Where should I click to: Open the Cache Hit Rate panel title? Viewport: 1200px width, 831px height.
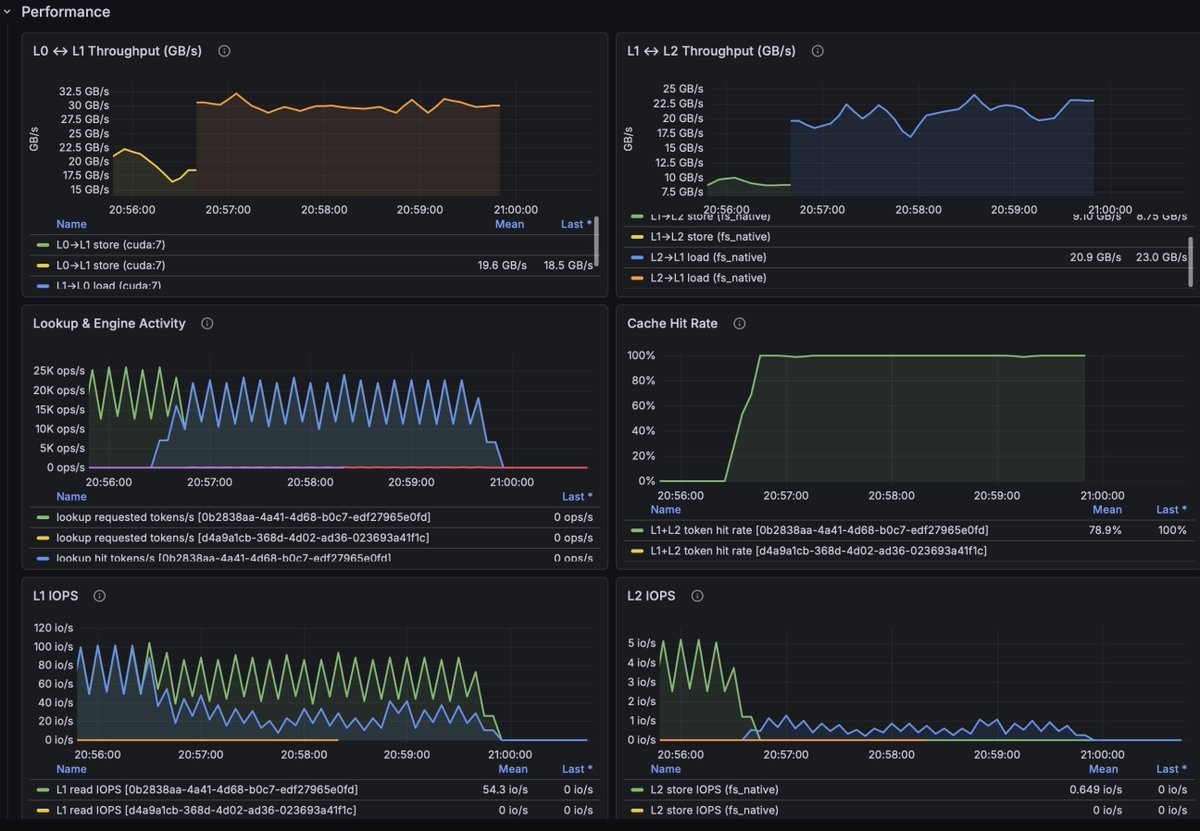click(x=672, y=324)
